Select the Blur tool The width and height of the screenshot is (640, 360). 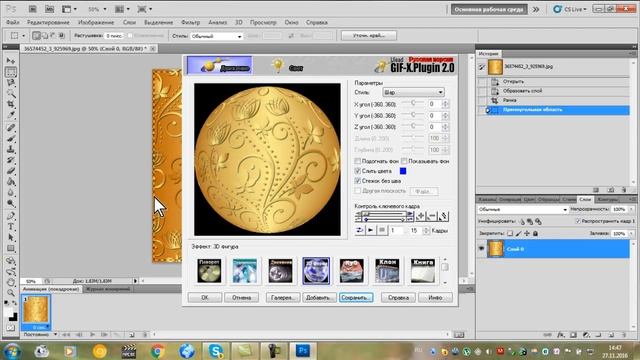click(x=11, y=192)
